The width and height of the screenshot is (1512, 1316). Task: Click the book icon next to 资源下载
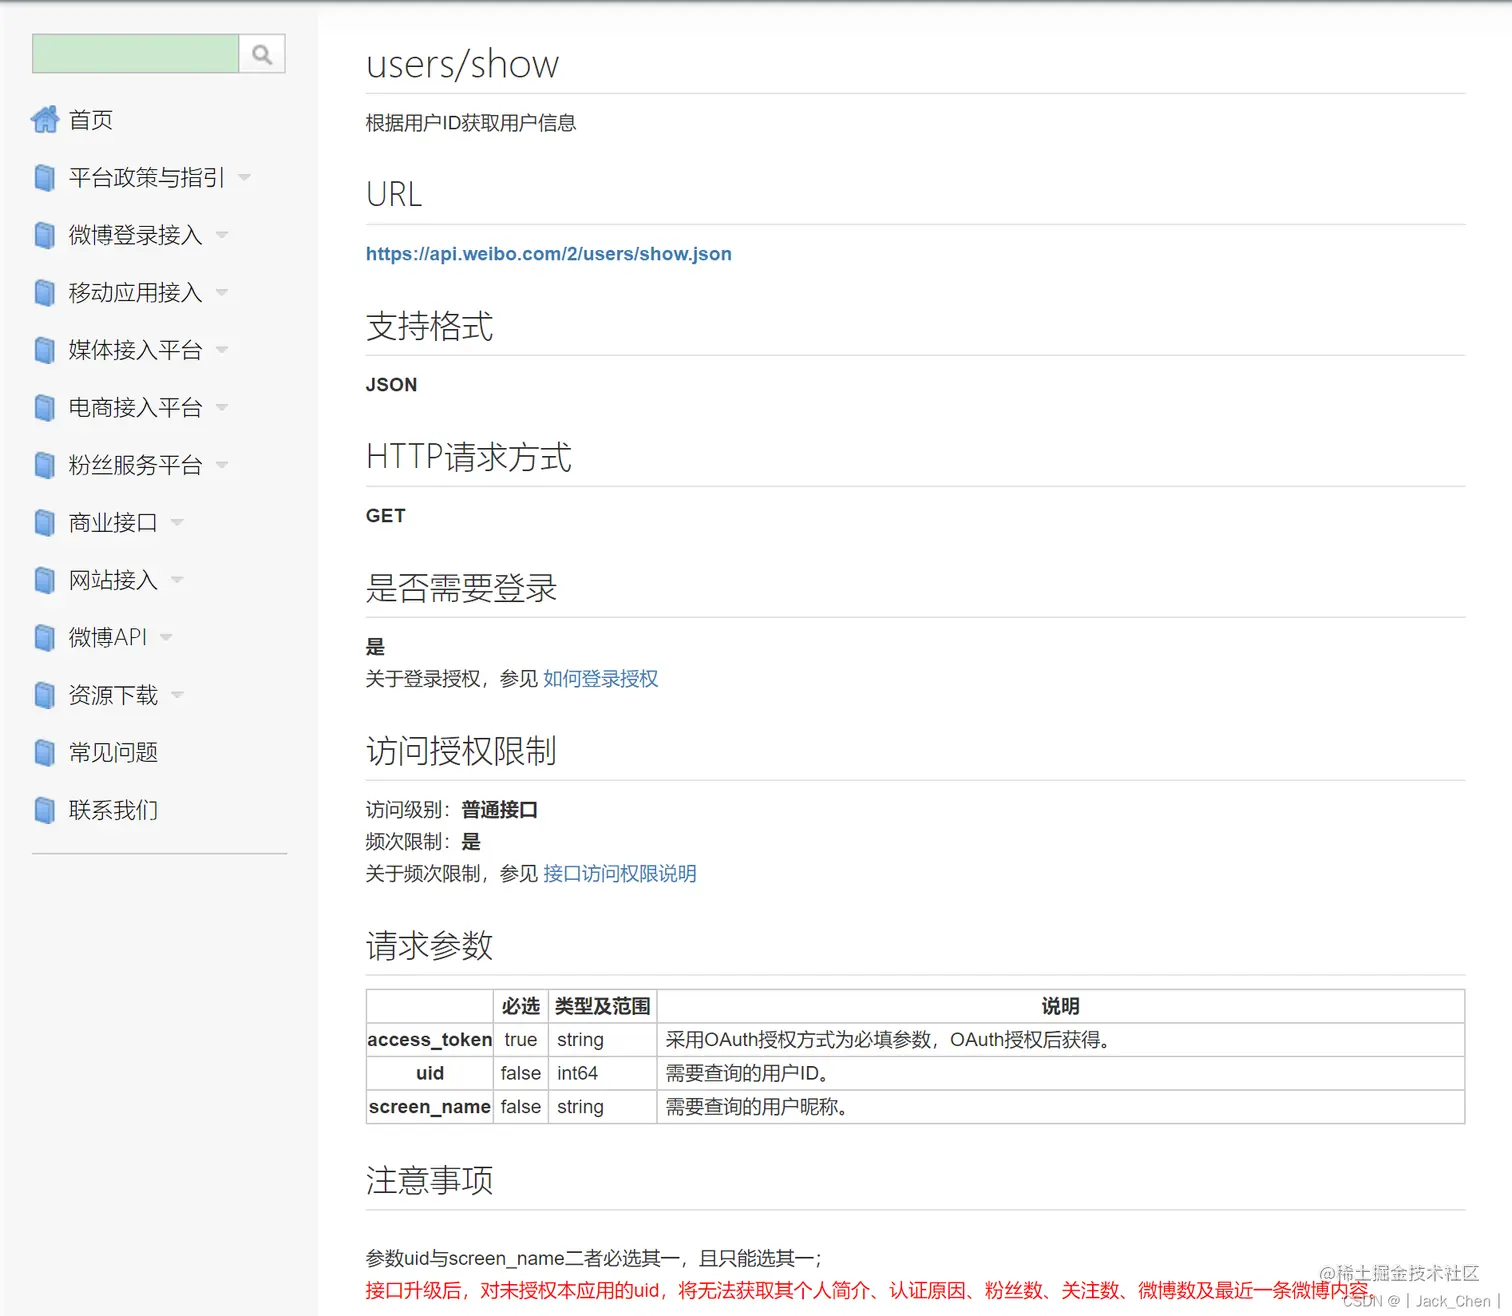click(44, 695)
